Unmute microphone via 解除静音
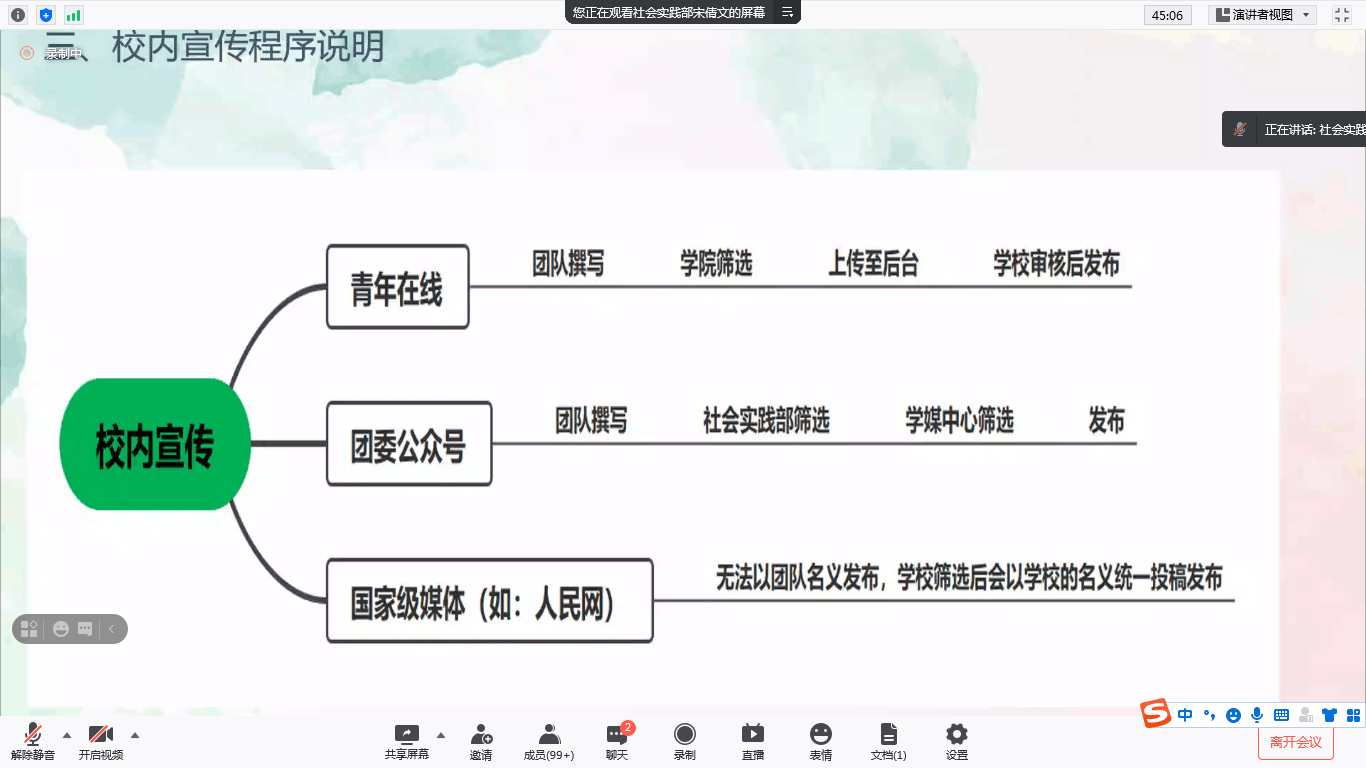The width and height of the screenshot is (1366, 768). point(33,741)
